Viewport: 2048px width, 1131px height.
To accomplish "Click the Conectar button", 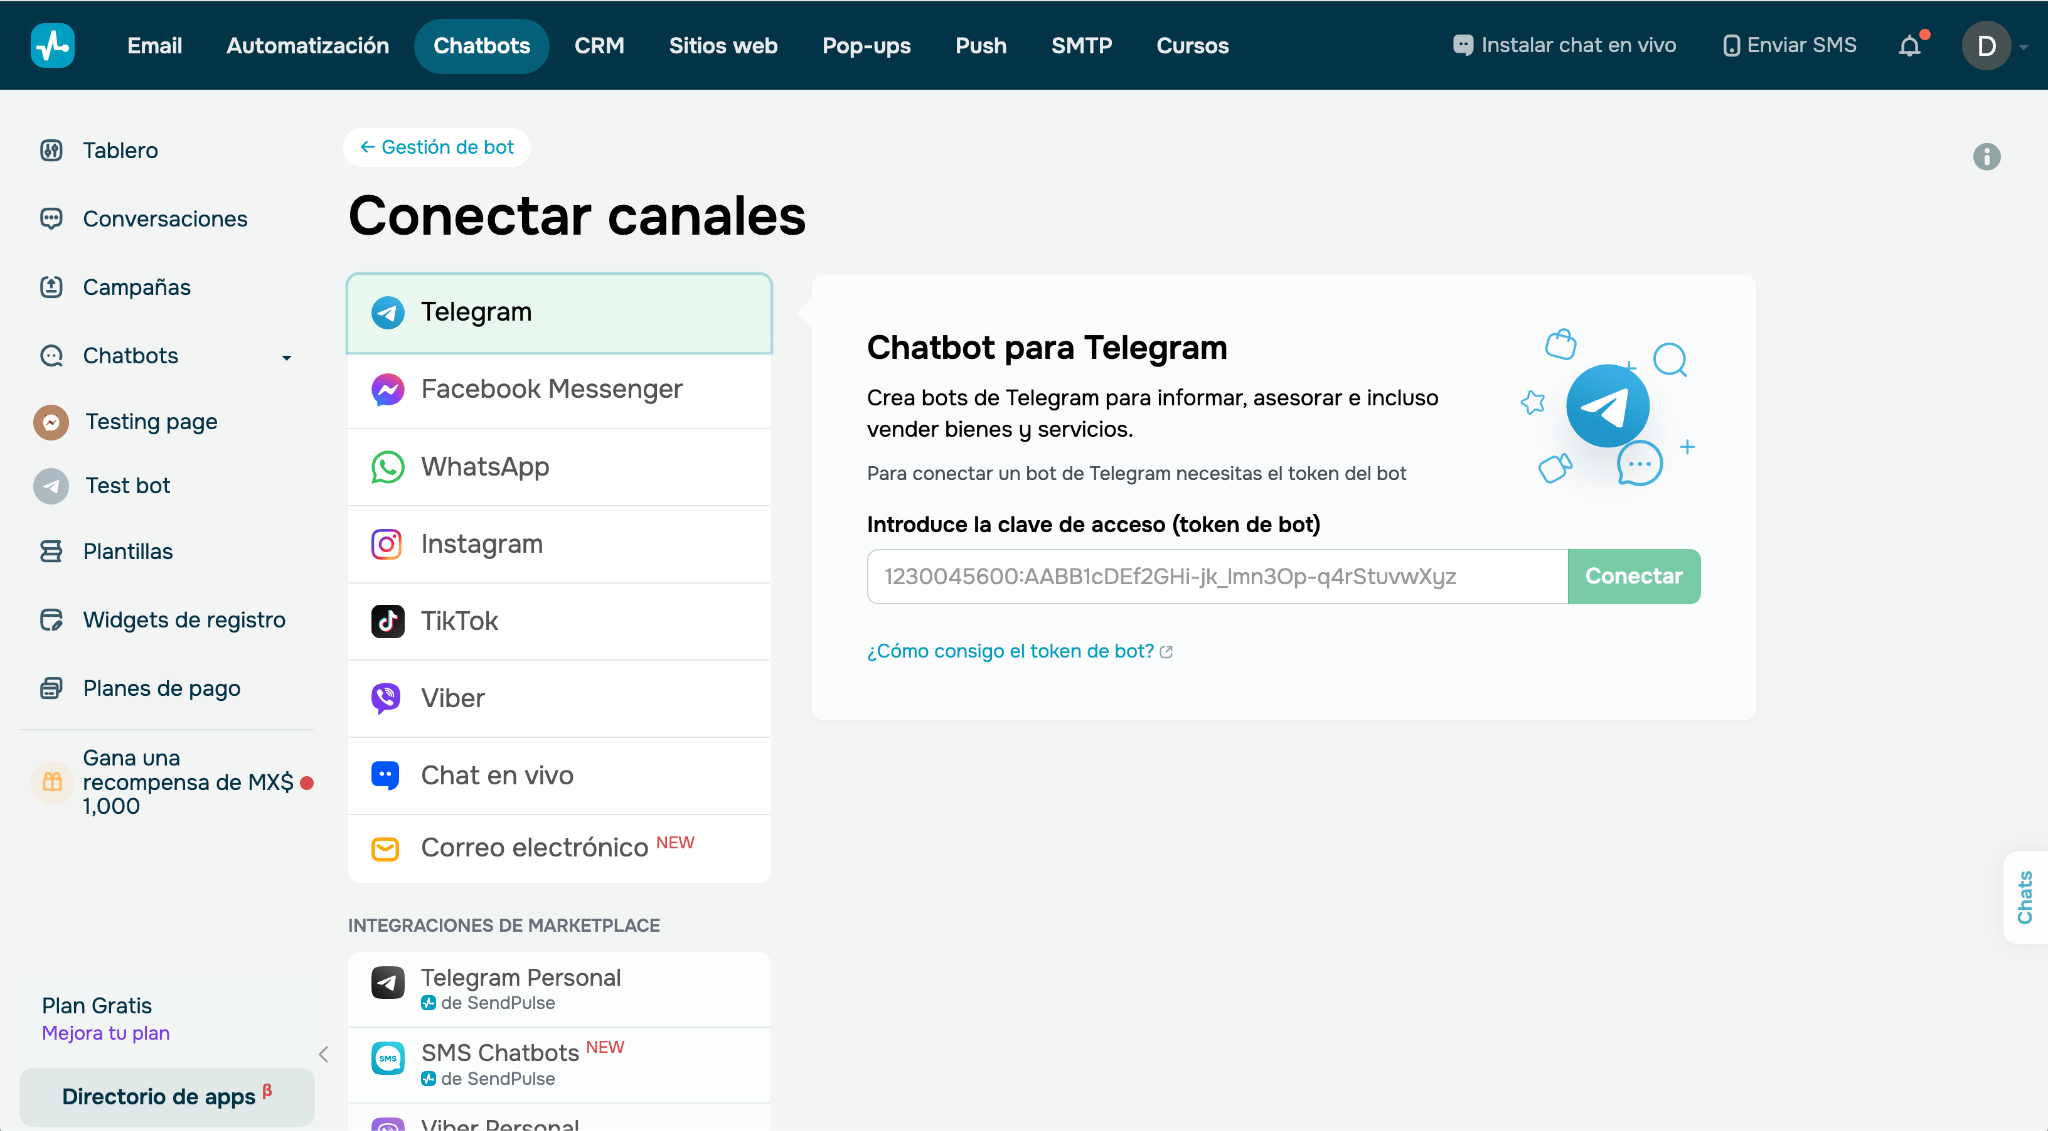I will [1634, 576].
